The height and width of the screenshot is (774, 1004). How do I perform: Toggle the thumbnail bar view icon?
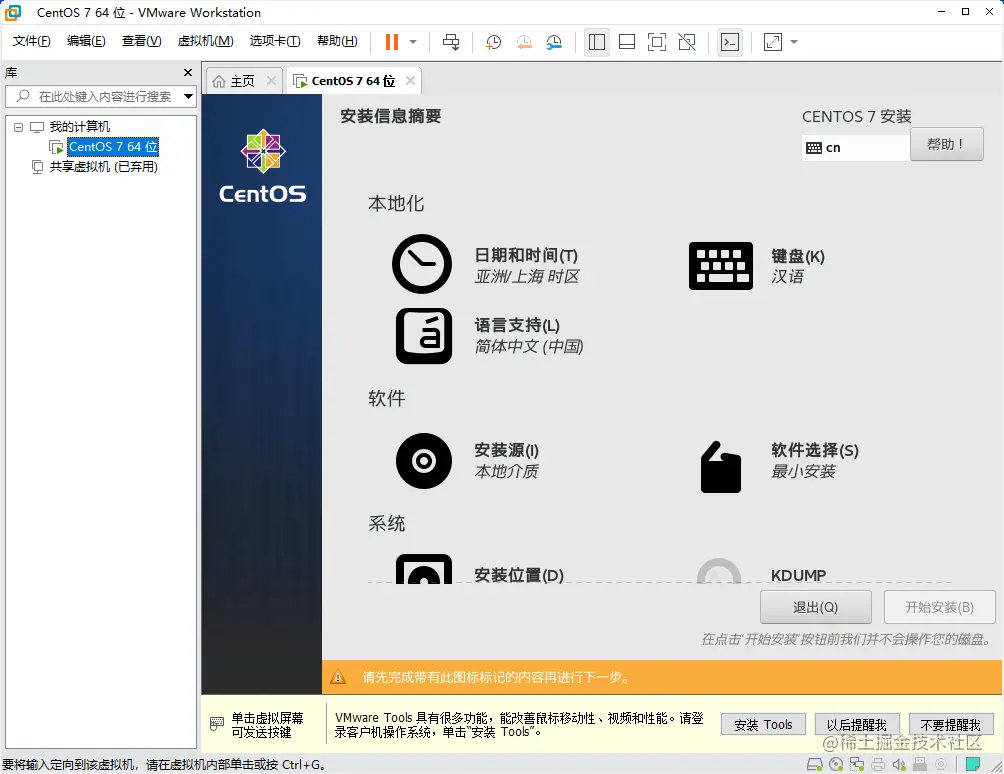(627, 42)
